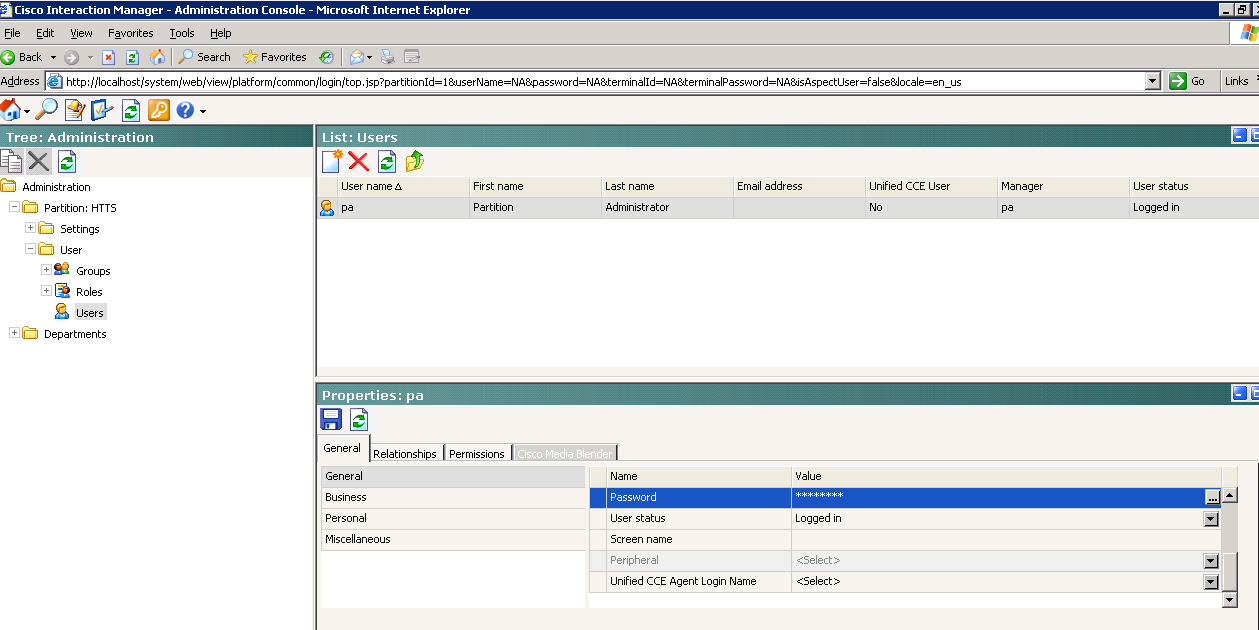Expand the Groups node

[x=46, y=270]
